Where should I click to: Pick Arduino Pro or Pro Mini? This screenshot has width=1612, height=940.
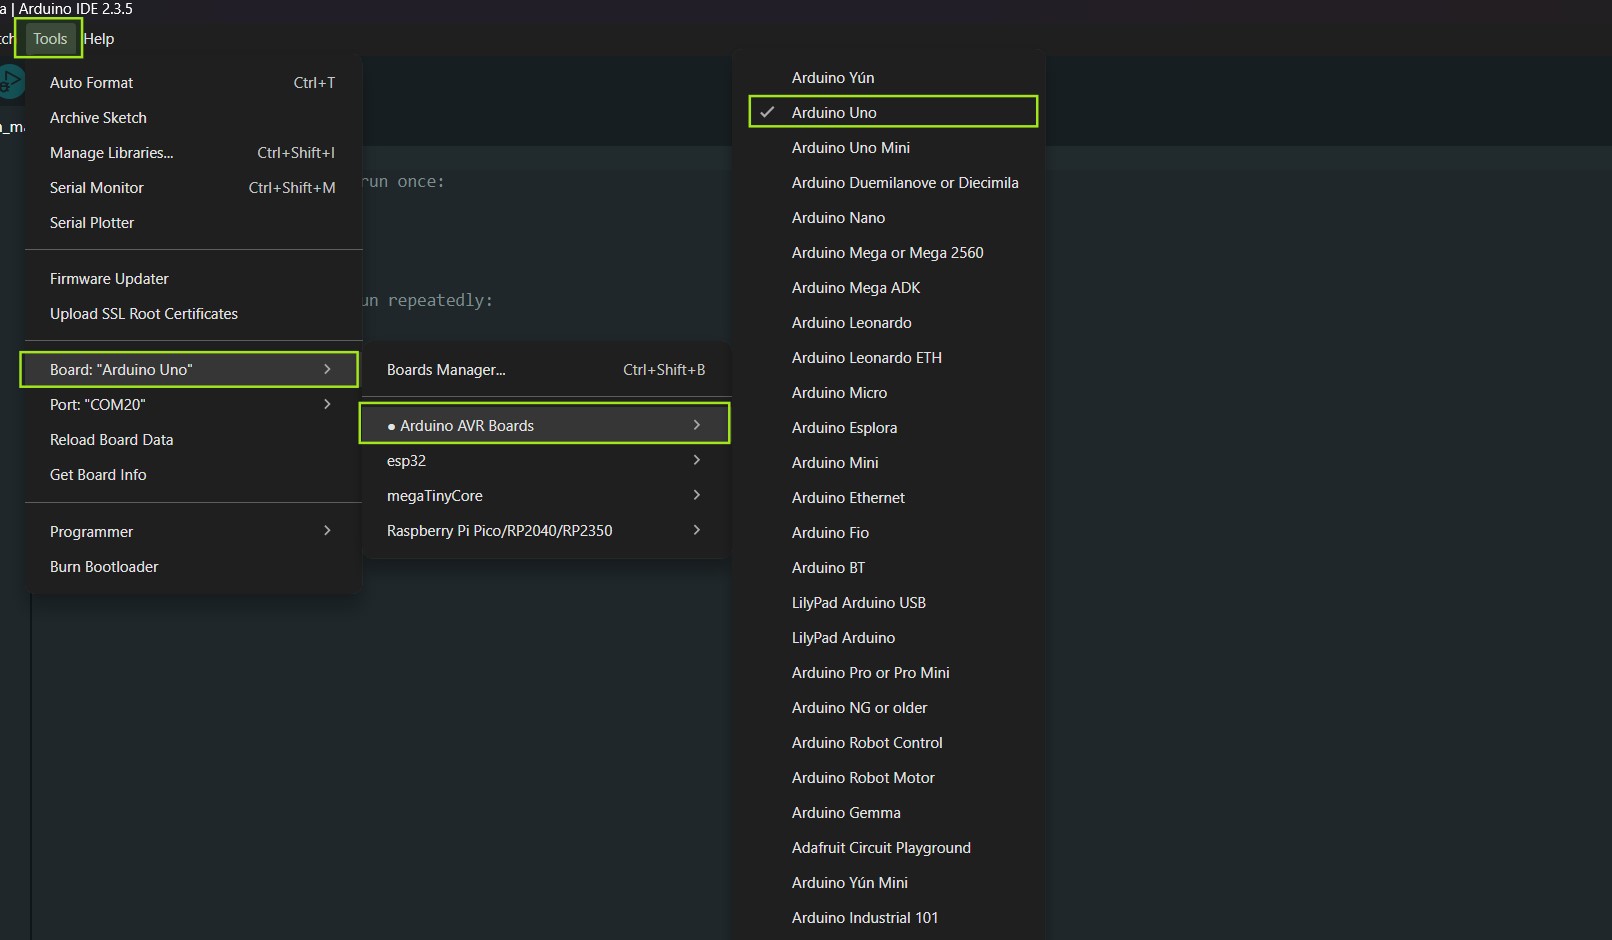[x=889, y=673]
